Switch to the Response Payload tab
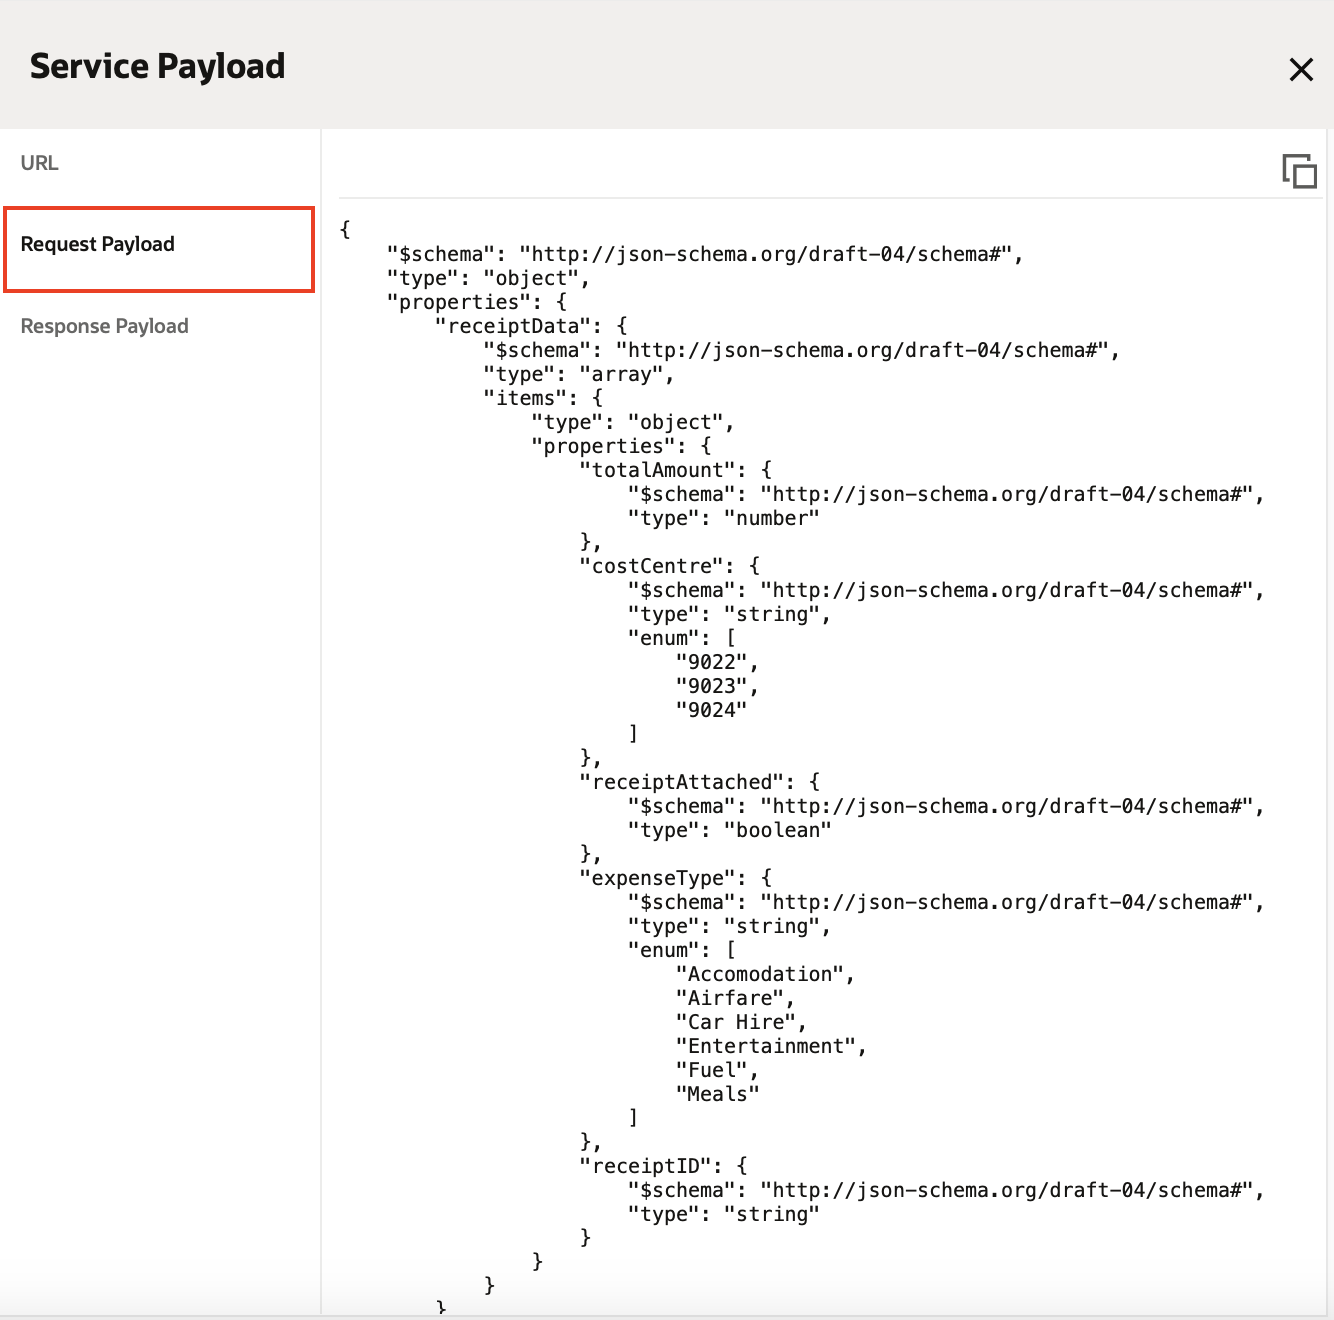Screen dimensions: 1334x1320 tap(104, 325)
